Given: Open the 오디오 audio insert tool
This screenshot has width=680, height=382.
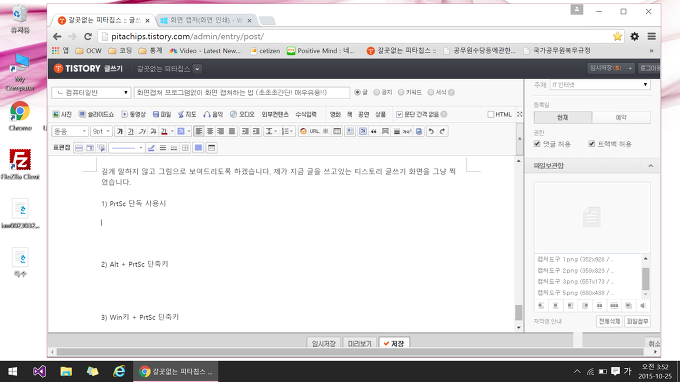Looking at the screenshot, I should [242, 114].
